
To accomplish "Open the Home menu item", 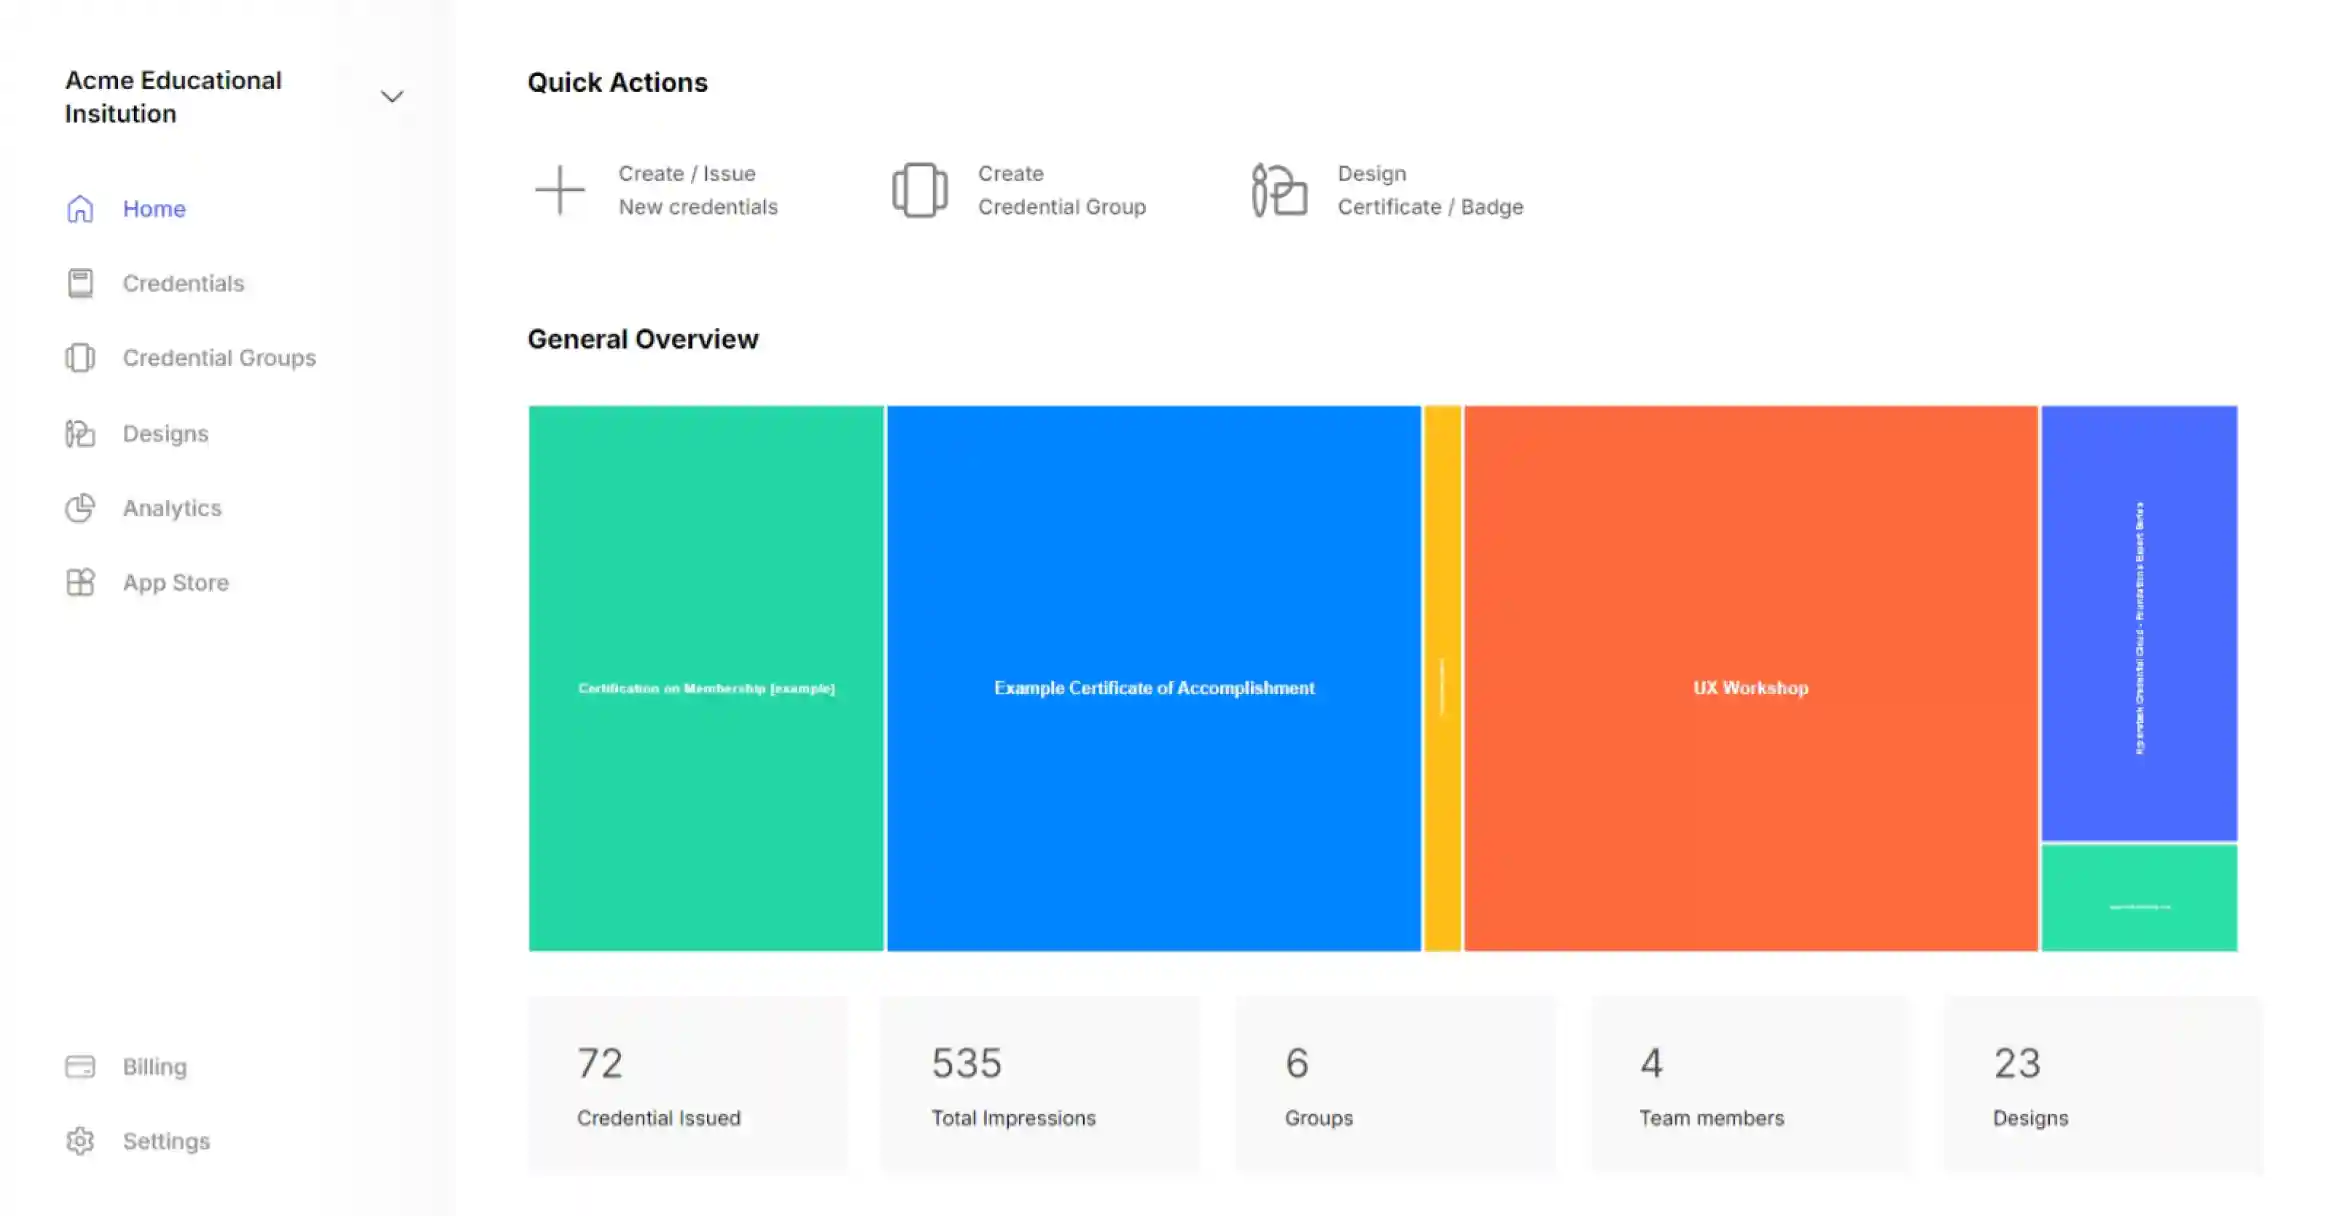I will pyautogui.click(x=154, y=209).
